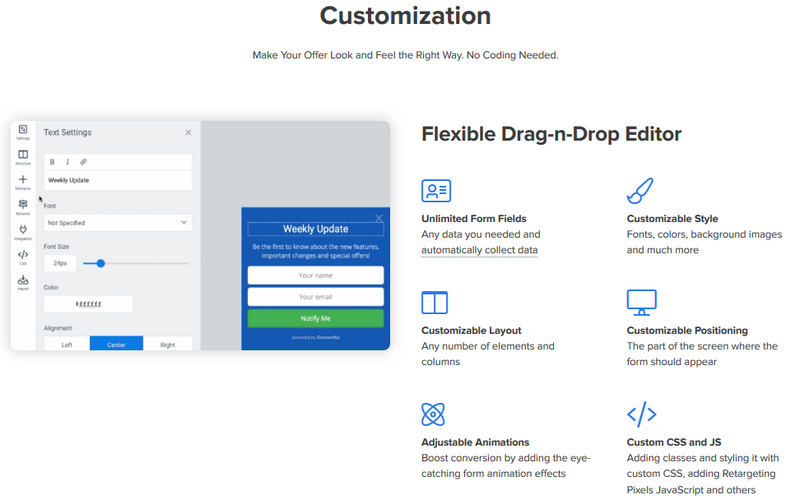Click the 'Weekly Update' text editor field

click(x=118, y=180)
